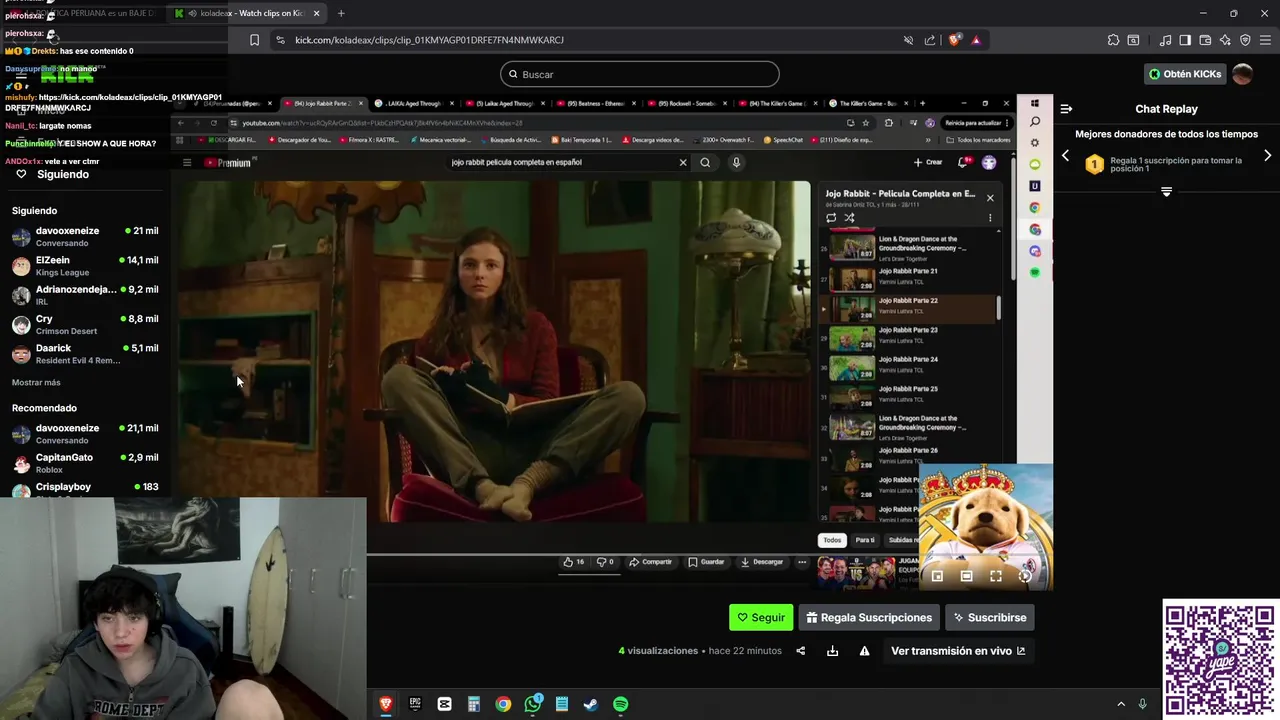
Task: Open the ElZeein channel in sidebar
Action: tap(85, 265)
